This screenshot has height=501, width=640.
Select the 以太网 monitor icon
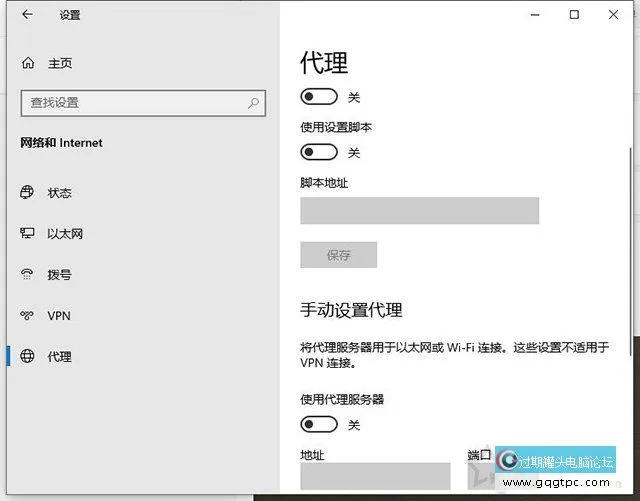pyautogui.click(x=27, y=233)
